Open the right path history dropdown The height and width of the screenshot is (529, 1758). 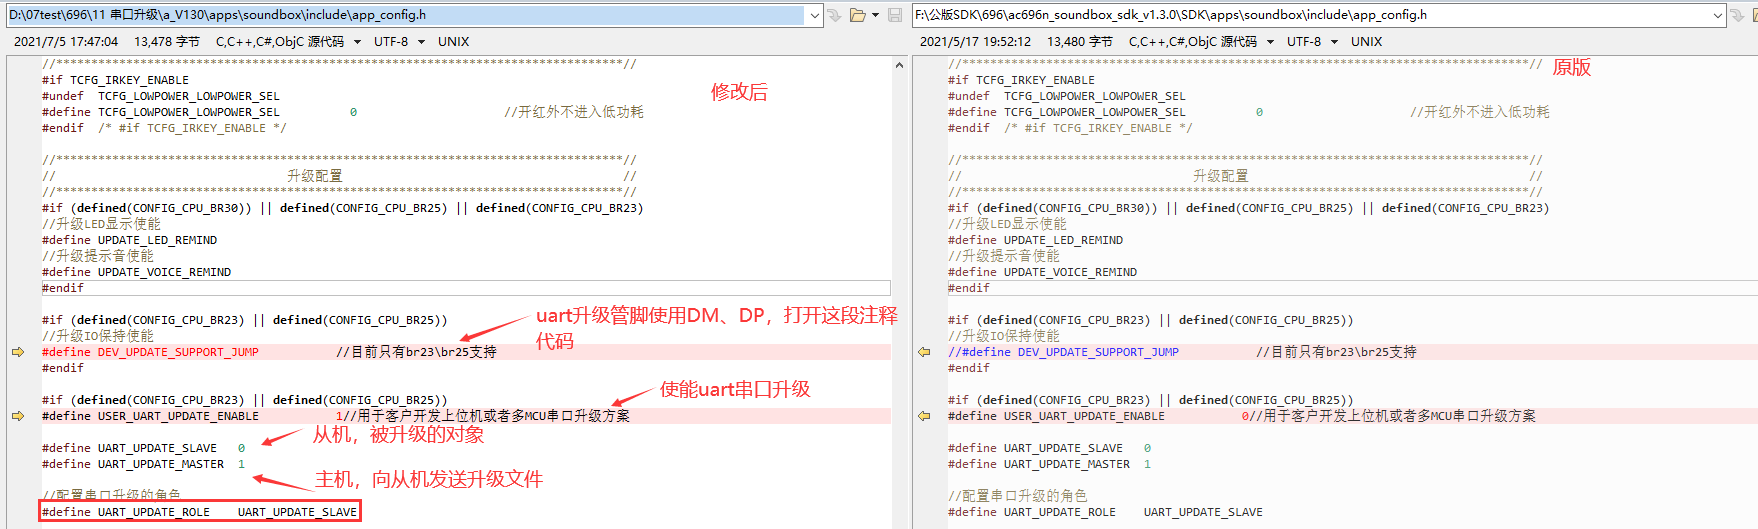tap(1719, 15)
